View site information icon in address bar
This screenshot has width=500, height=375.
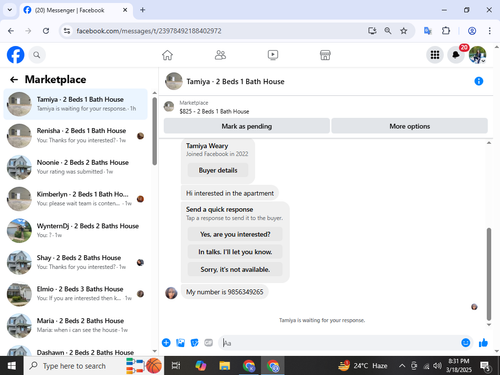click(67, 31)
